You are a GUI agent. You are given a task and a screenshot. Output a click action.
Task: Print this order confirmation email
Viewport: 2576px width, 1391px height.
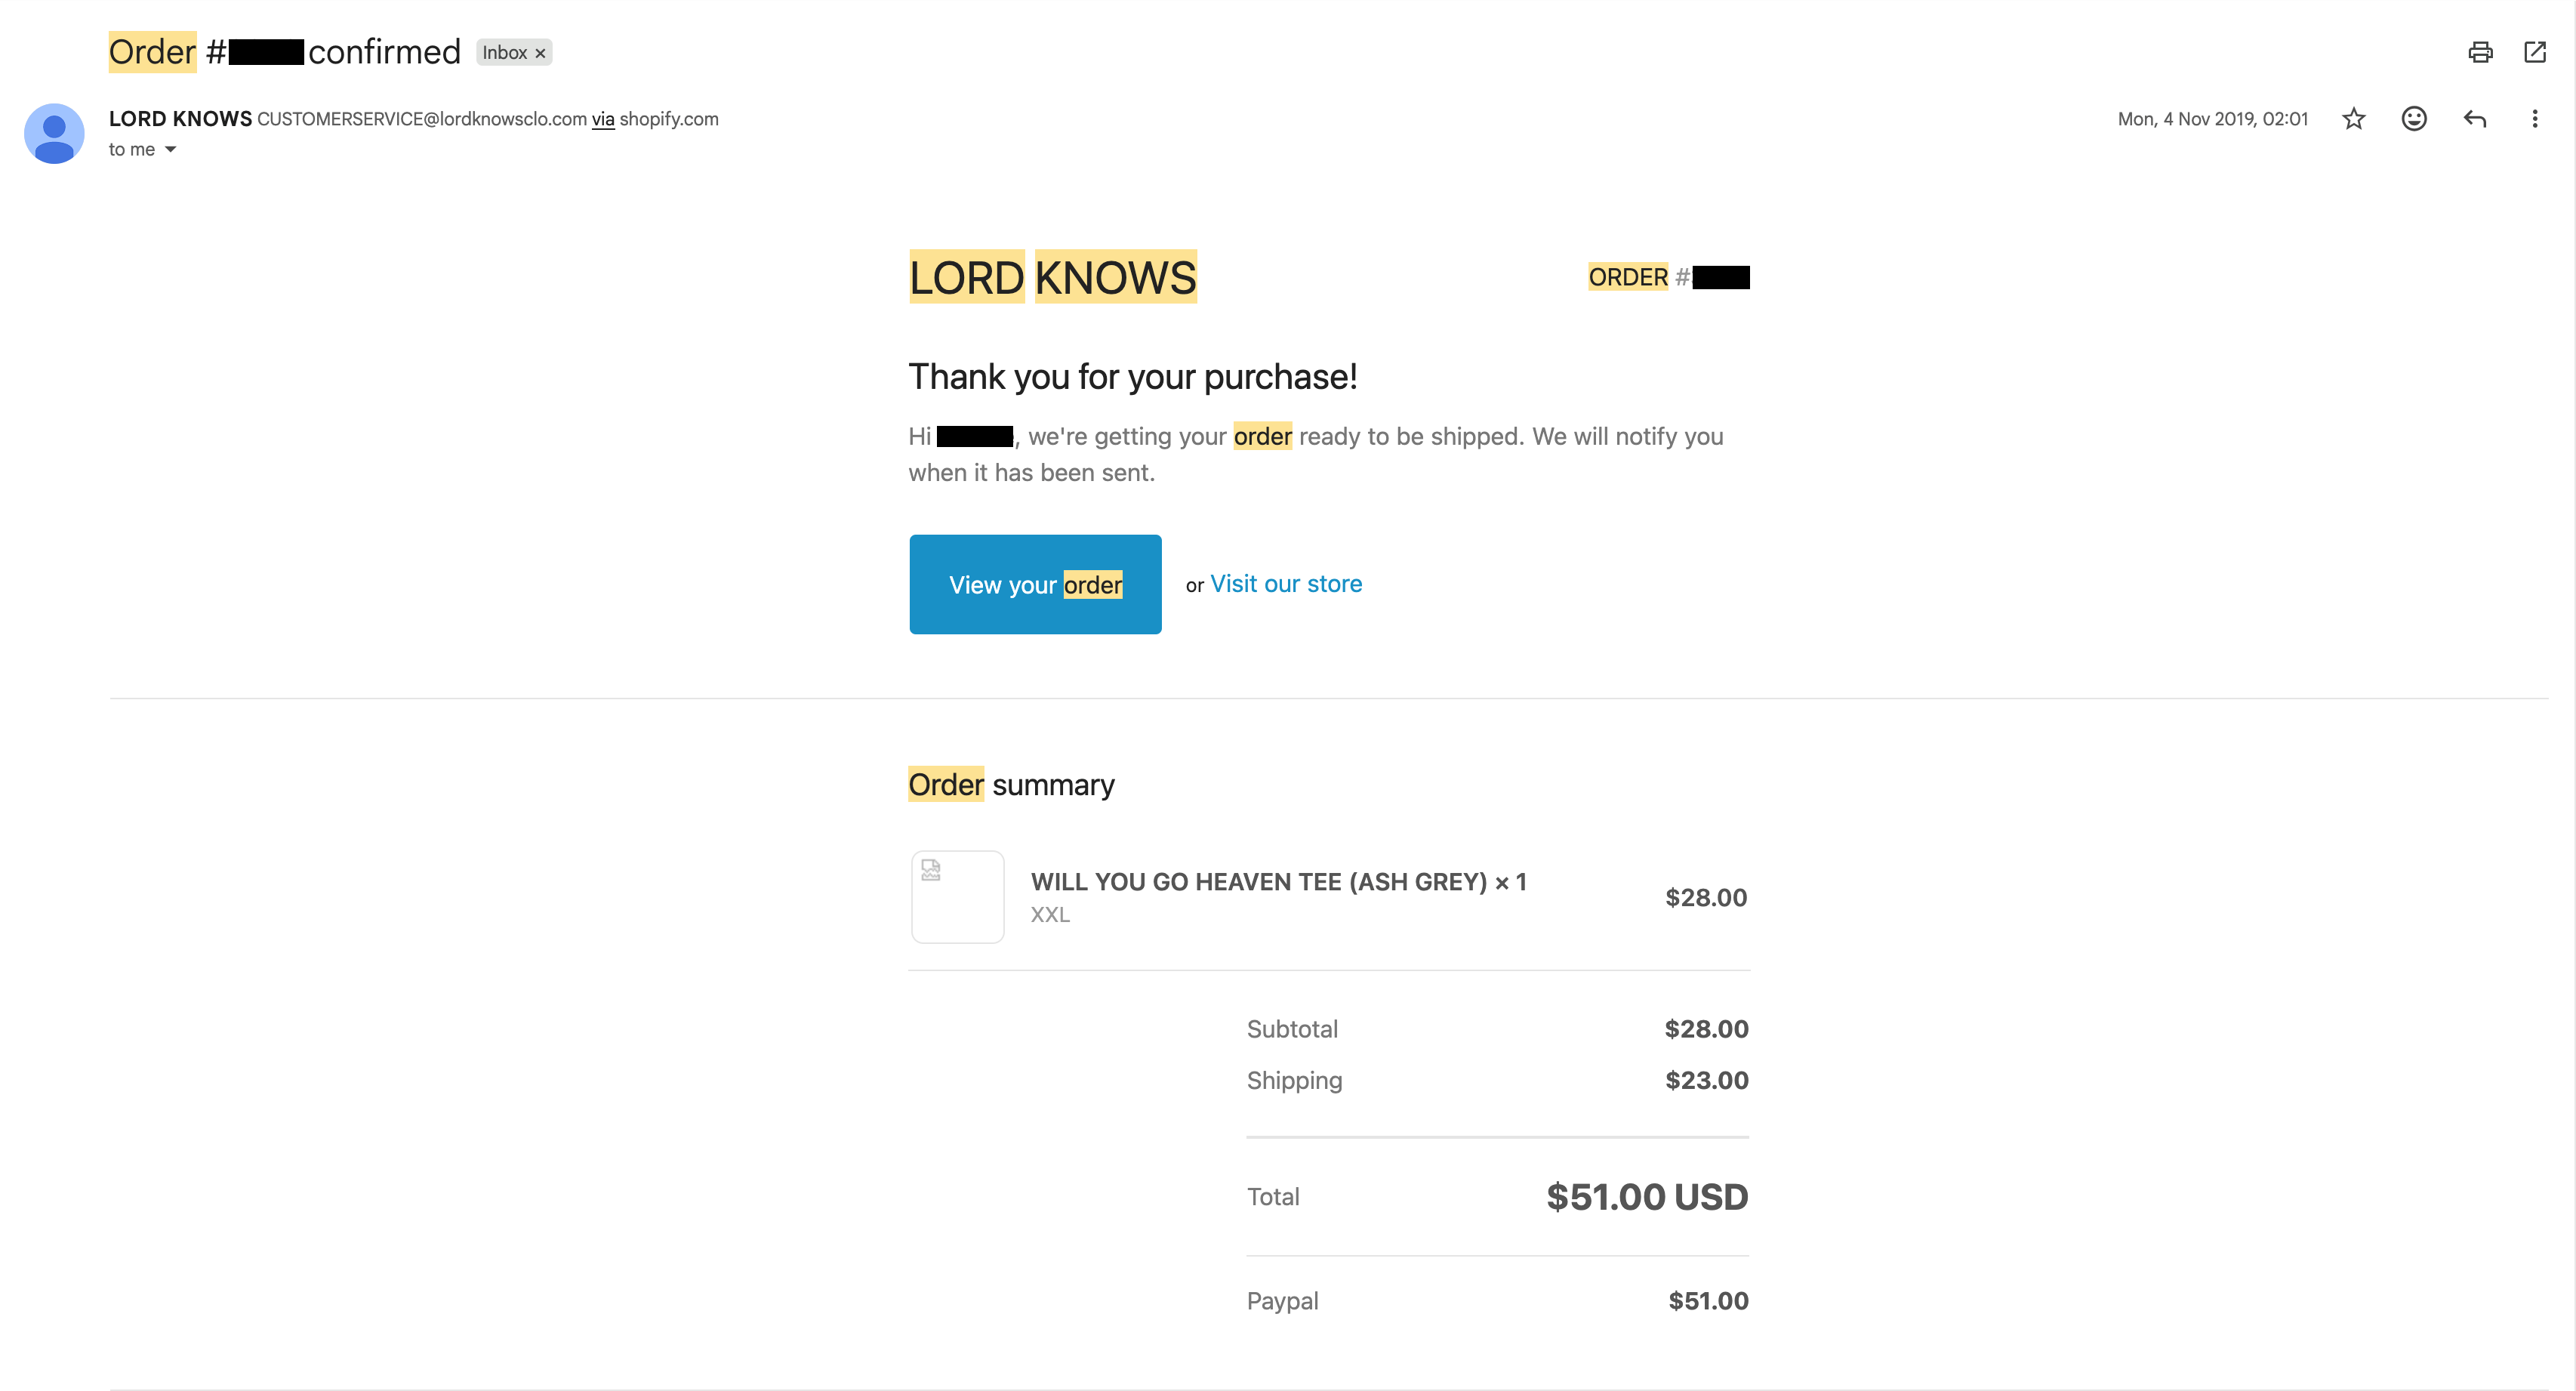[x=2480, y=52]
